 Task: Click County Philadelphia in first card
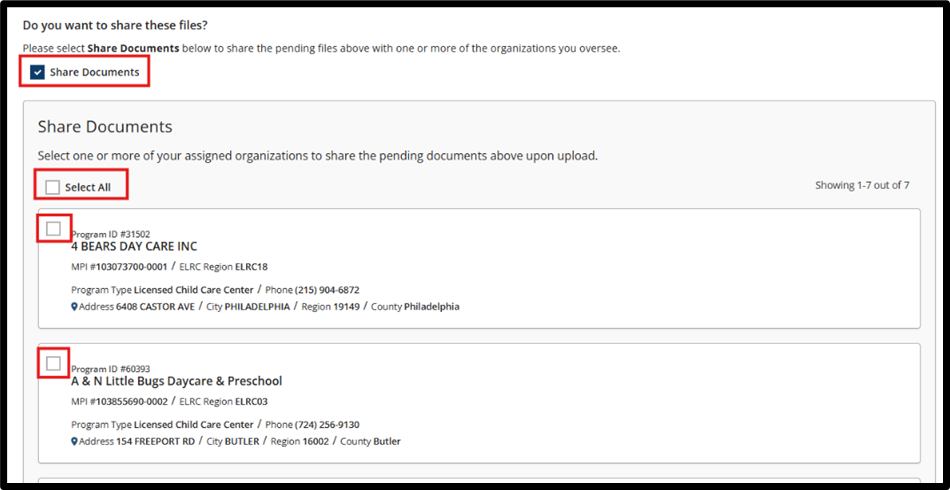(415, 307)
